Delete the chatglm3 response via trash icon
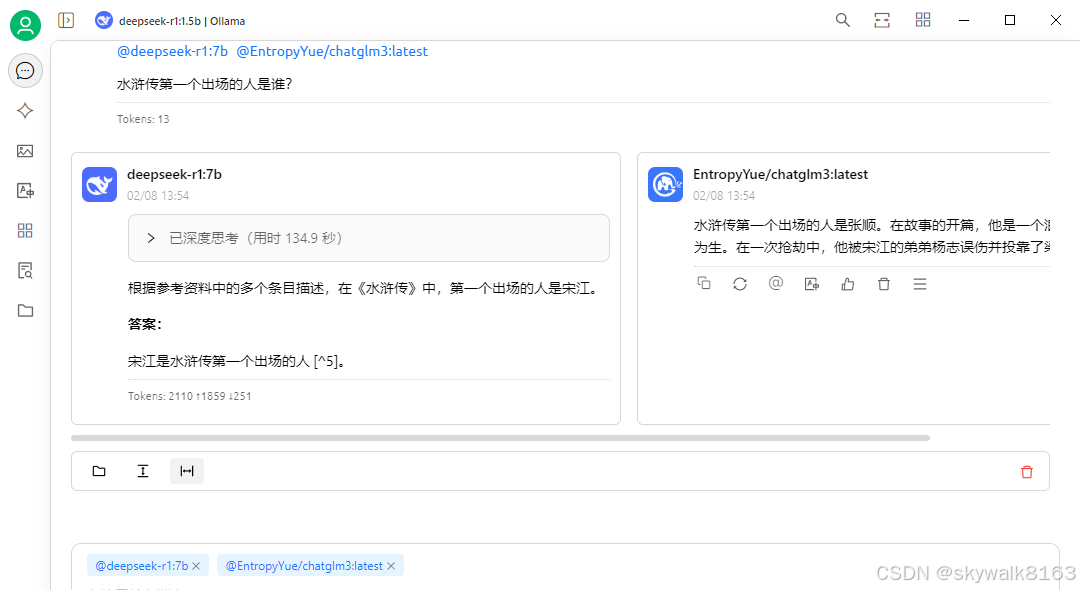This screenshot has width=1080, height=590. 884,284
